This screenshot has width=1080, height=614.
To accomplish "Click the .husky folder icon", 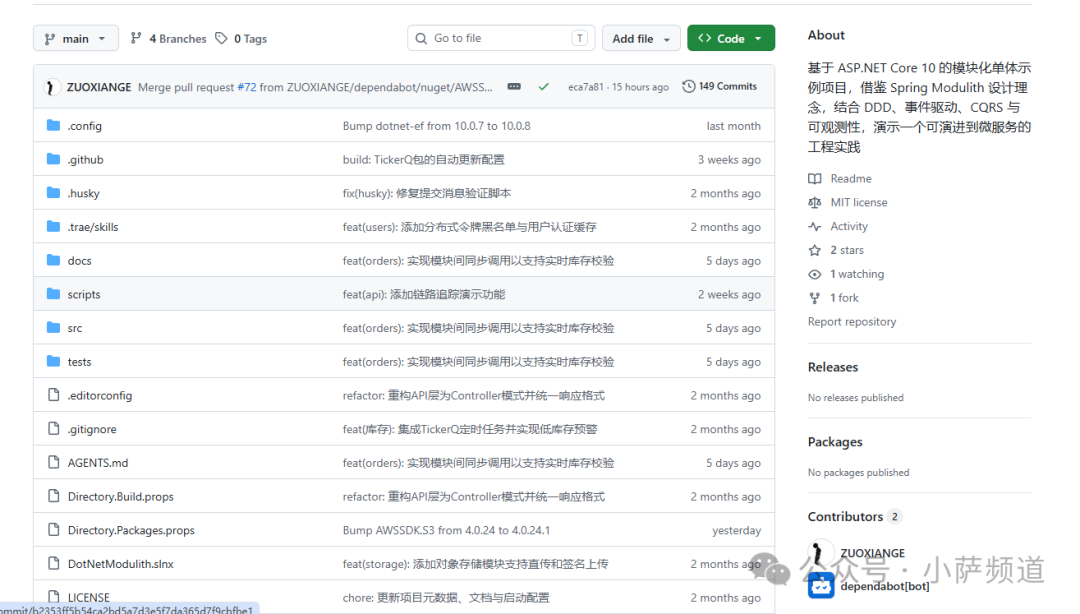I will (53, 193).
